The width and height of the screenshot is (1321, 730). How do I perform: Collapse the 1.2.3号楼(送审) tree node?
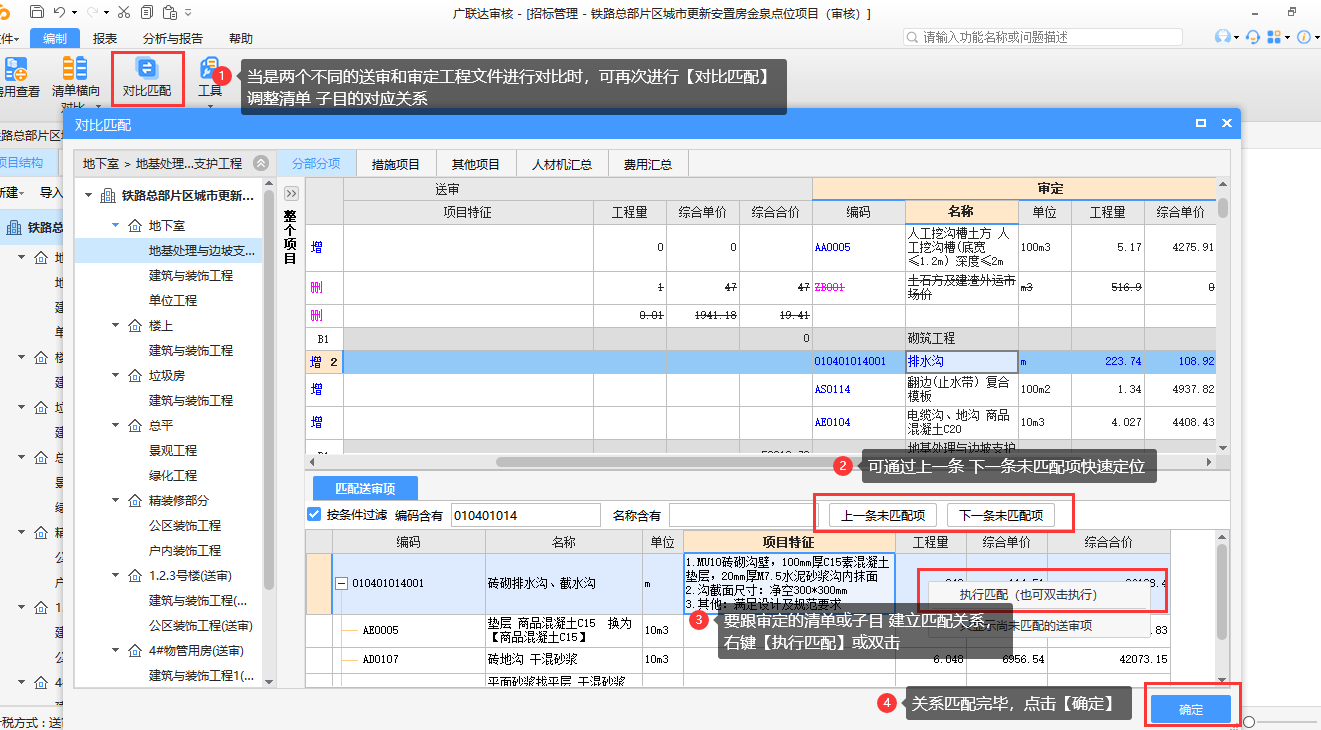[x=115, y=576]
